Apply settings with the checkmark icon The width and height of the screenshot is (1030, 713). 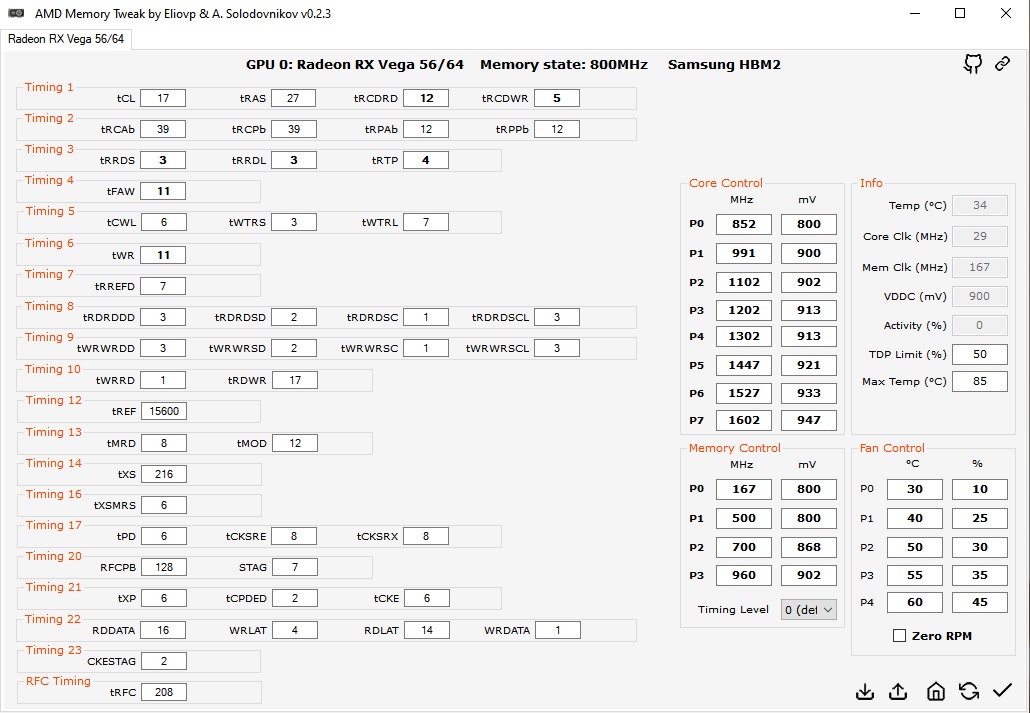coord(1002,690)
